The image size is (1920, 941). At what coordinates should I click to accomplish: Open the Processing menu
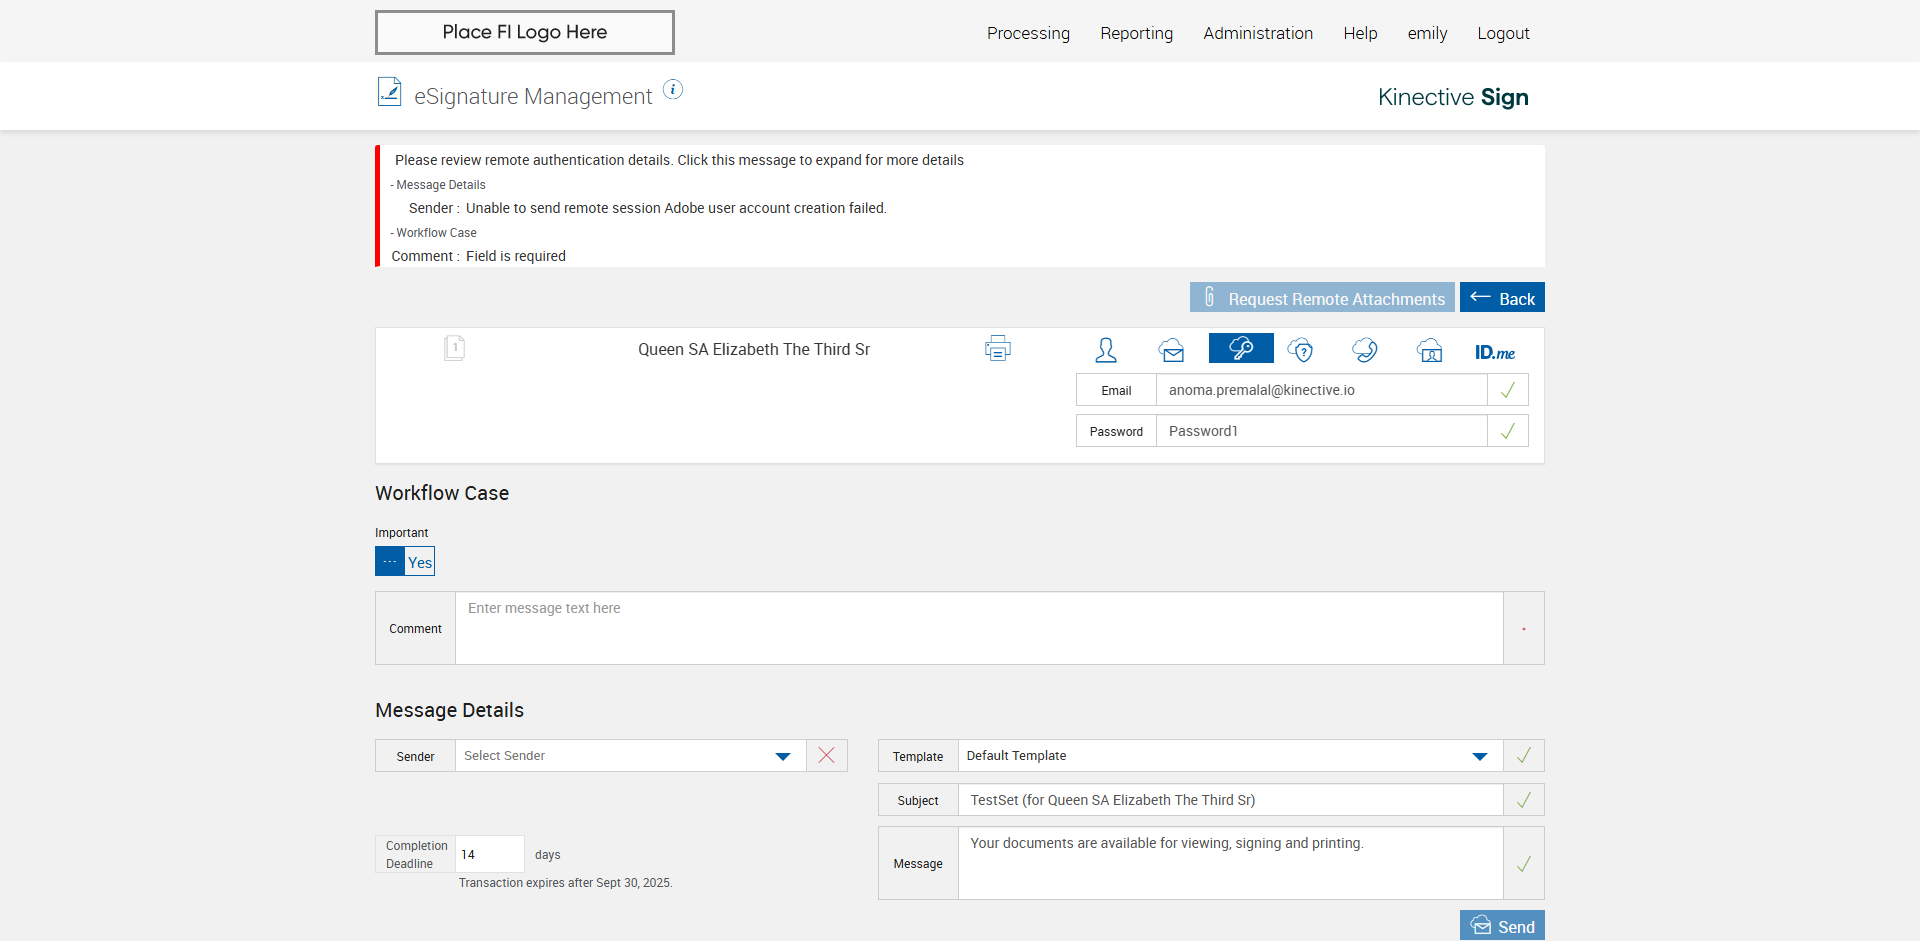pos(1028,33)
